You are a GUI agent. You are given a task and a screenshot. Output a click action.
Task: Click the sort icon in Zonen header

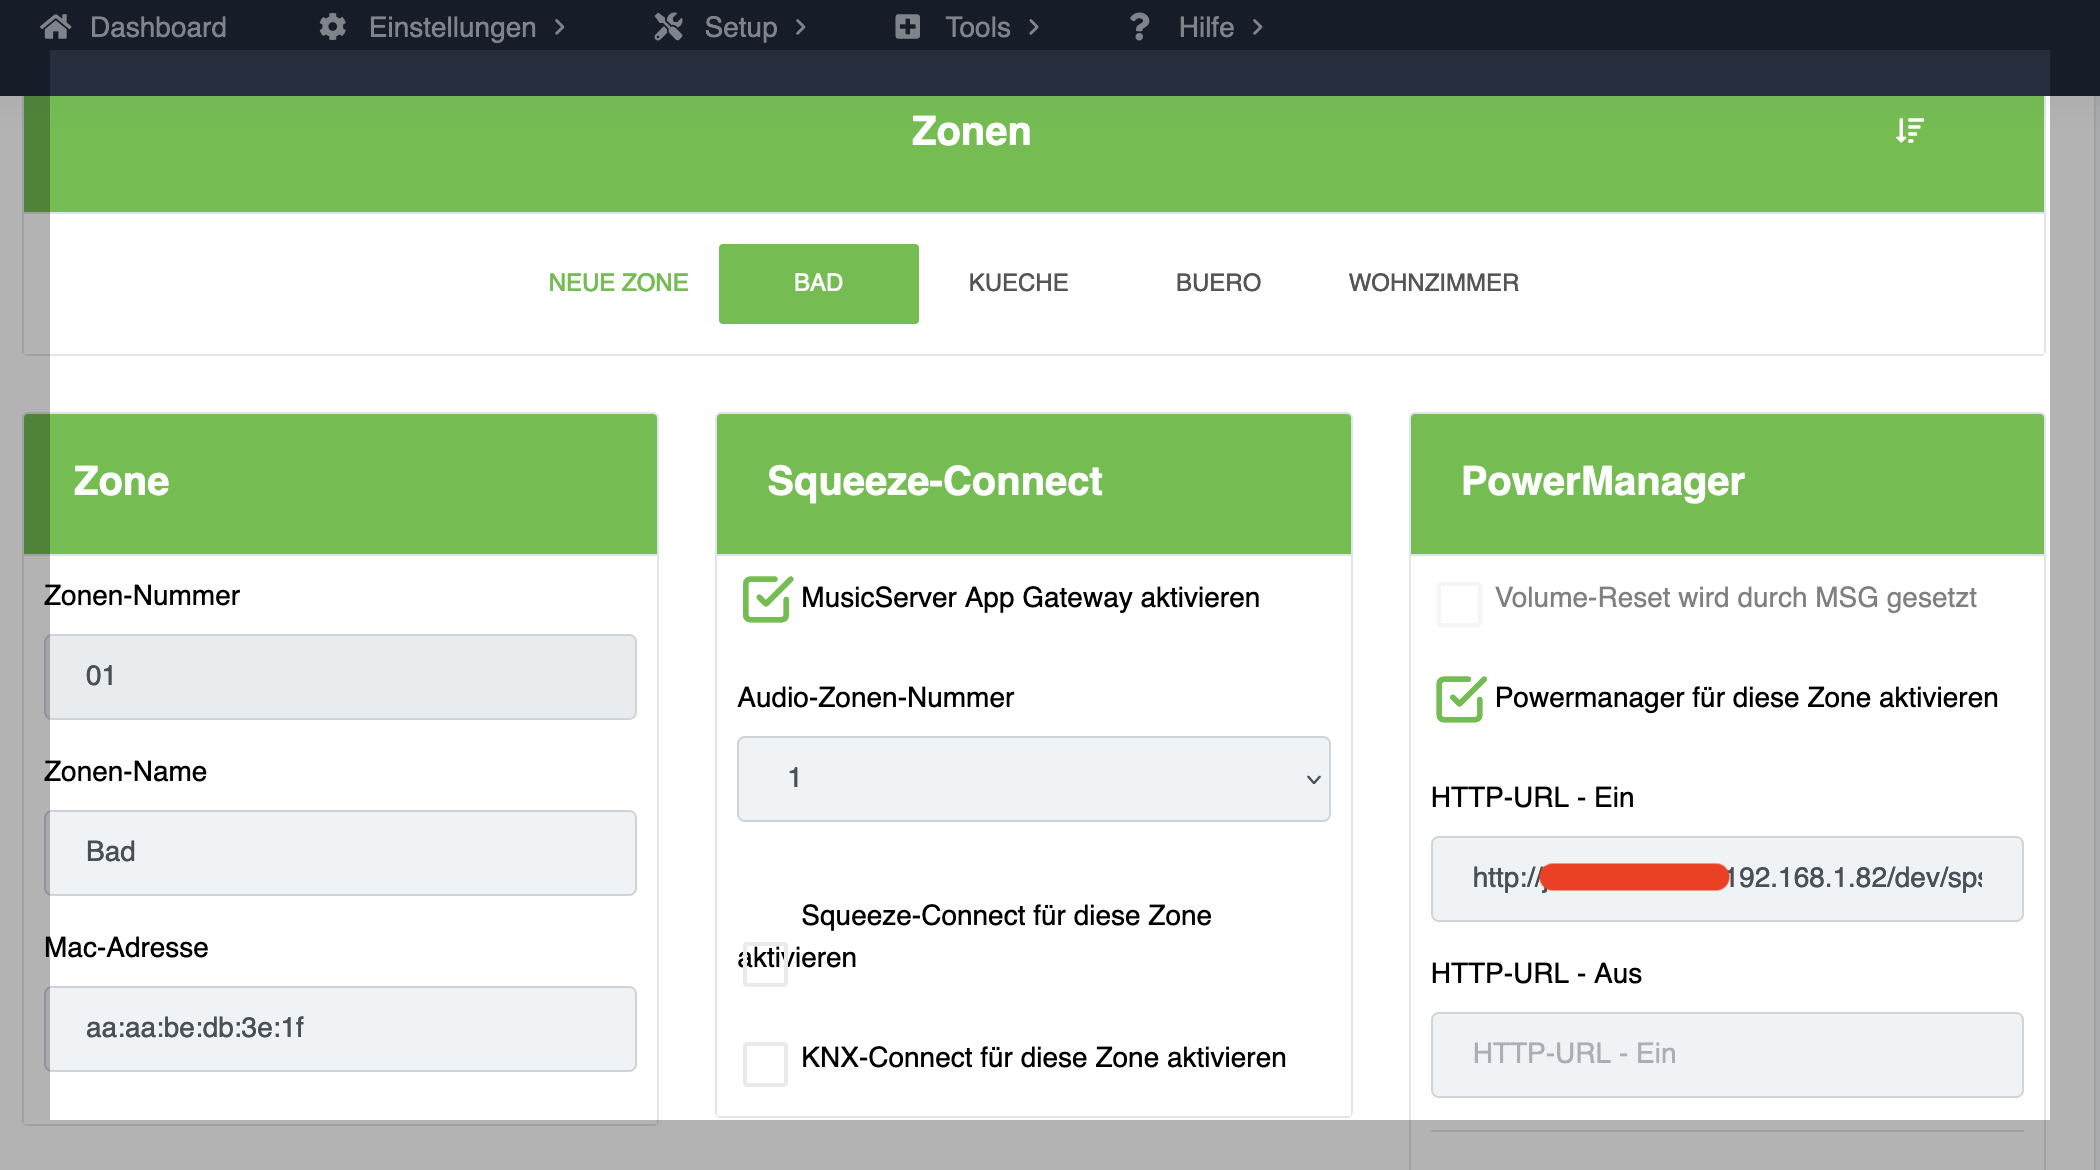click(x=1909, y=131)
